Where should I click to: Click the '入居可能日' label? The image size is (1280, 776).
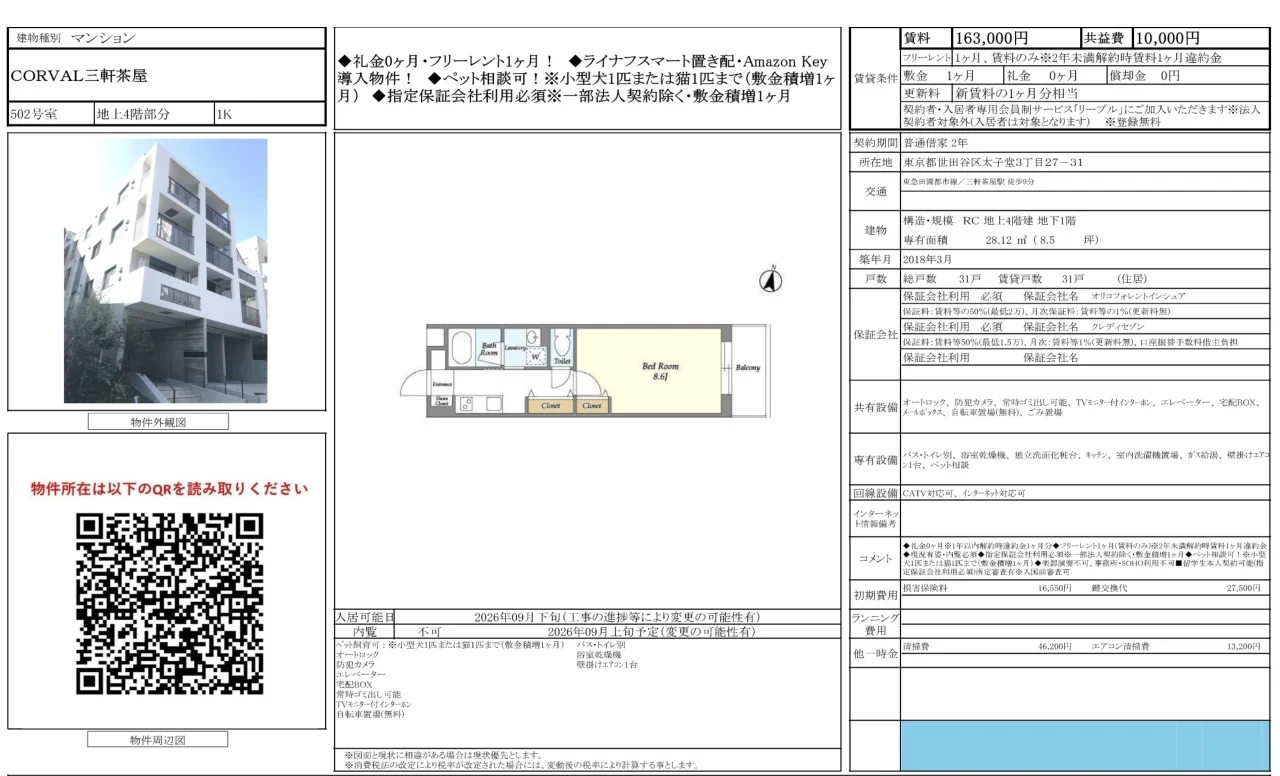coord(364,617)
